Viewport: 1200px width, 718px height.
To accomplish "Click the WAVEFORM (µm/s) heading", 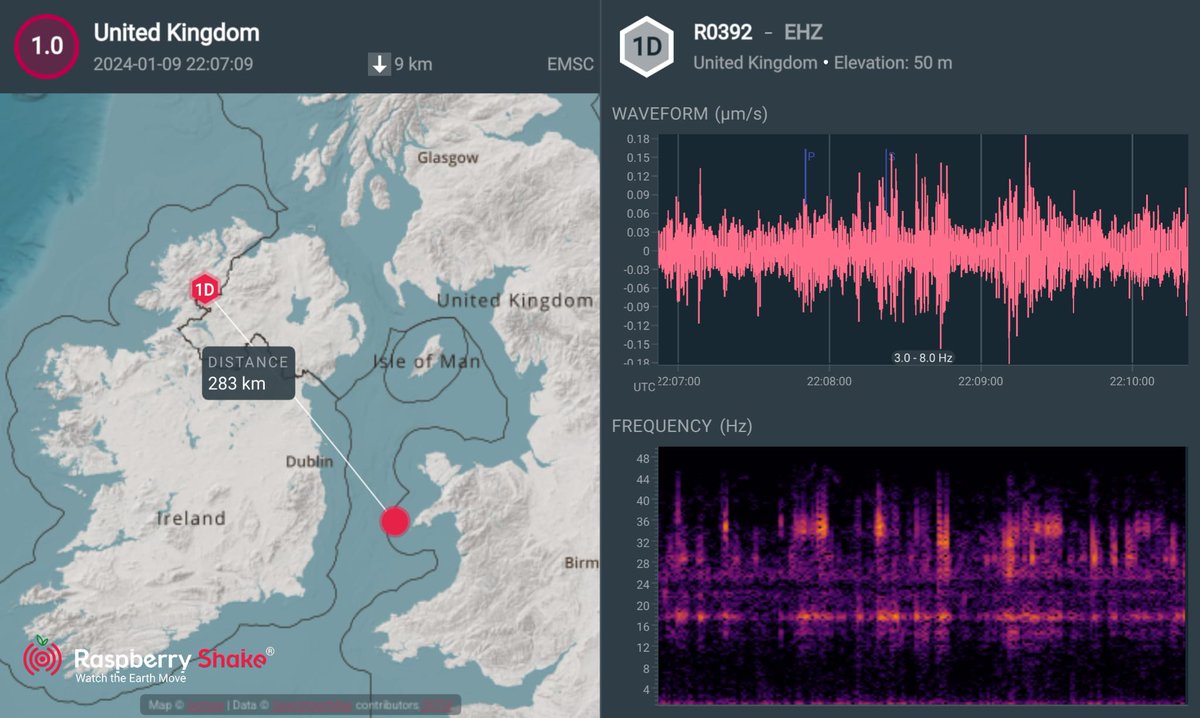I will pyautogui.click(x=690, y=114).
